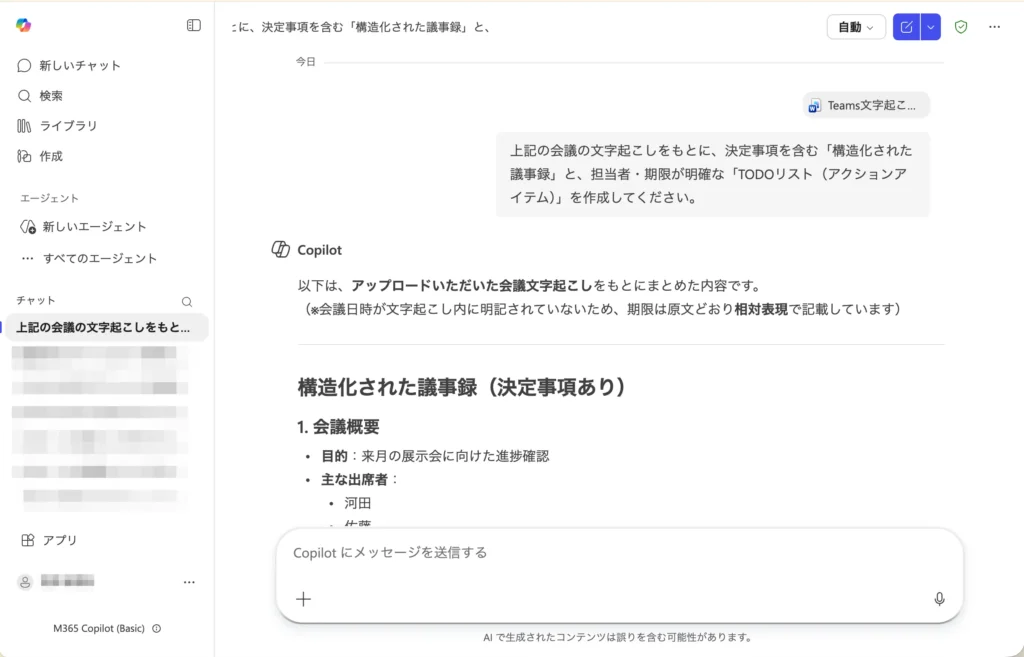The height and width of the screenshot is (657, 1024).
Task: Click the AI disclaimer text at bottom
Action: (618, 637)
